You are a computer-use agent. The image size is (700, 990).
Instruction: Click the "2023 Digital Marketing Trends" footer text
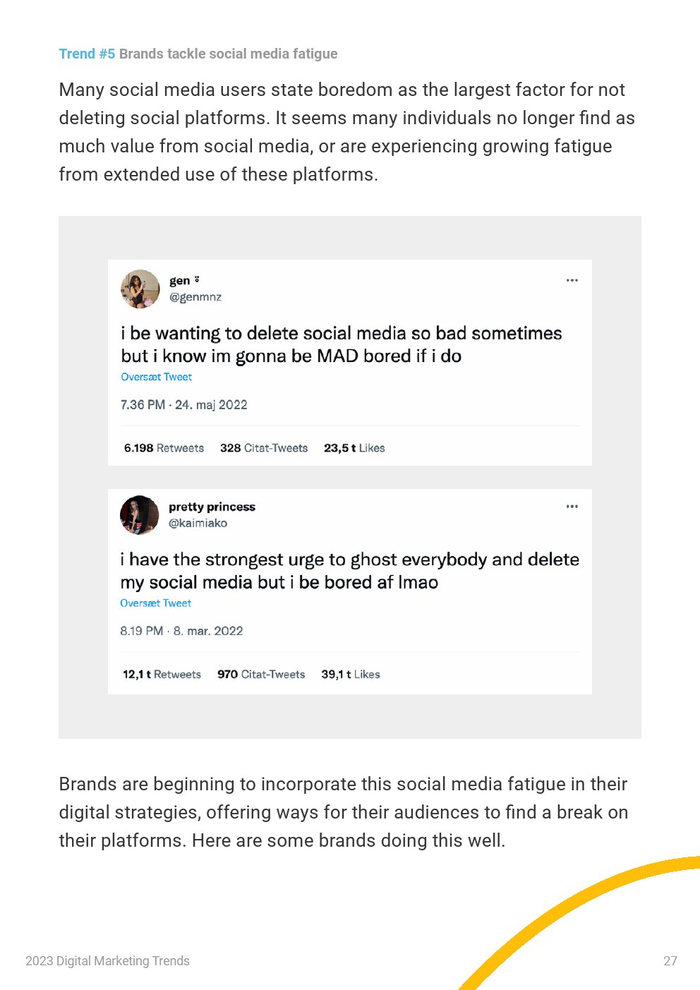107,961
